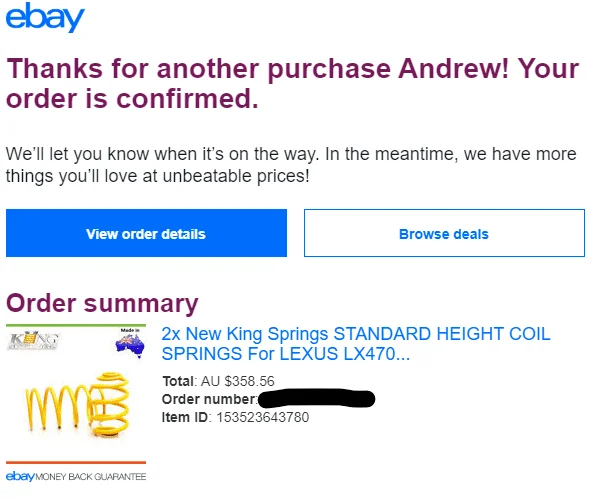Click the SPRINGS For LEXUS LX470 title line
This screenshot has height=500, width=611.
pyautogui.click(x=286, y=354)
